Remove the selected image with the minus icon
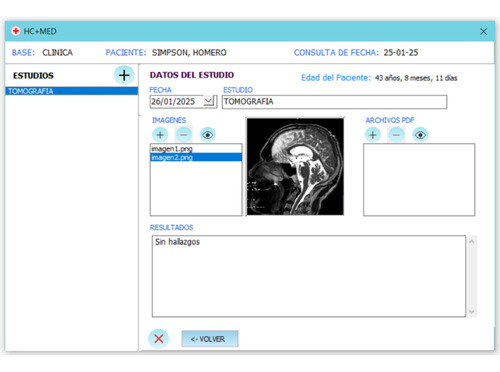 click(x=183, y=135)
